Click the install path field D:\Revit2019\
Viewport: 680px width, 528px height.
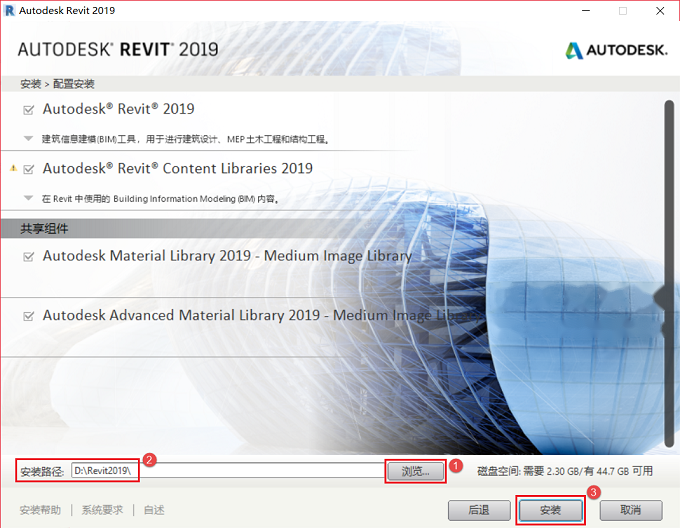pos(227,471)
